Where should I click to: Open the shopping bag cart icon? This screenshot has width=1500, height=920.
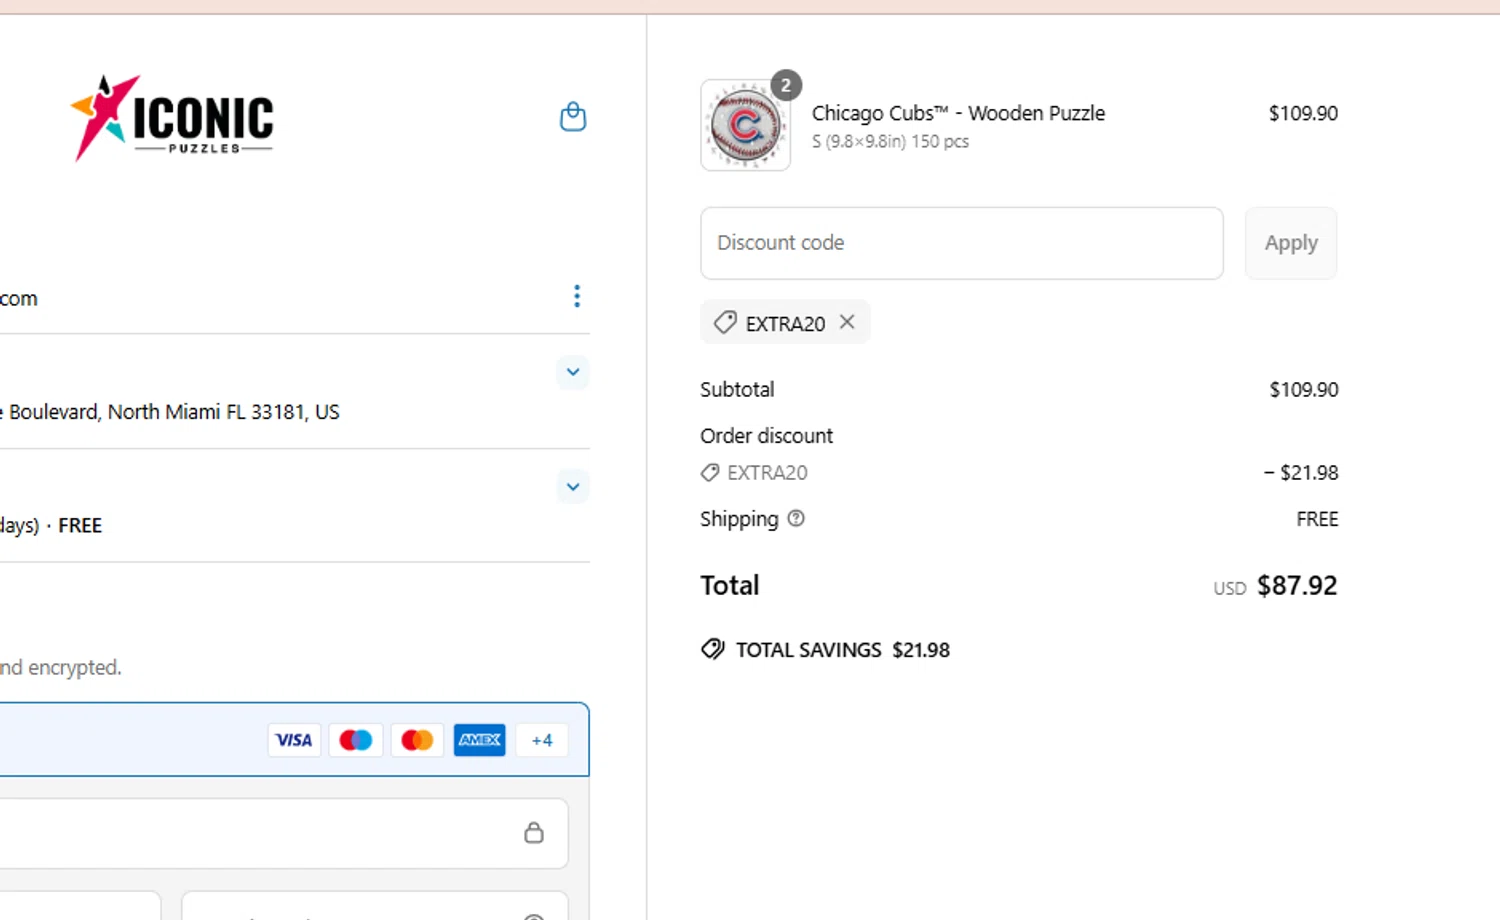click(573, 117)
